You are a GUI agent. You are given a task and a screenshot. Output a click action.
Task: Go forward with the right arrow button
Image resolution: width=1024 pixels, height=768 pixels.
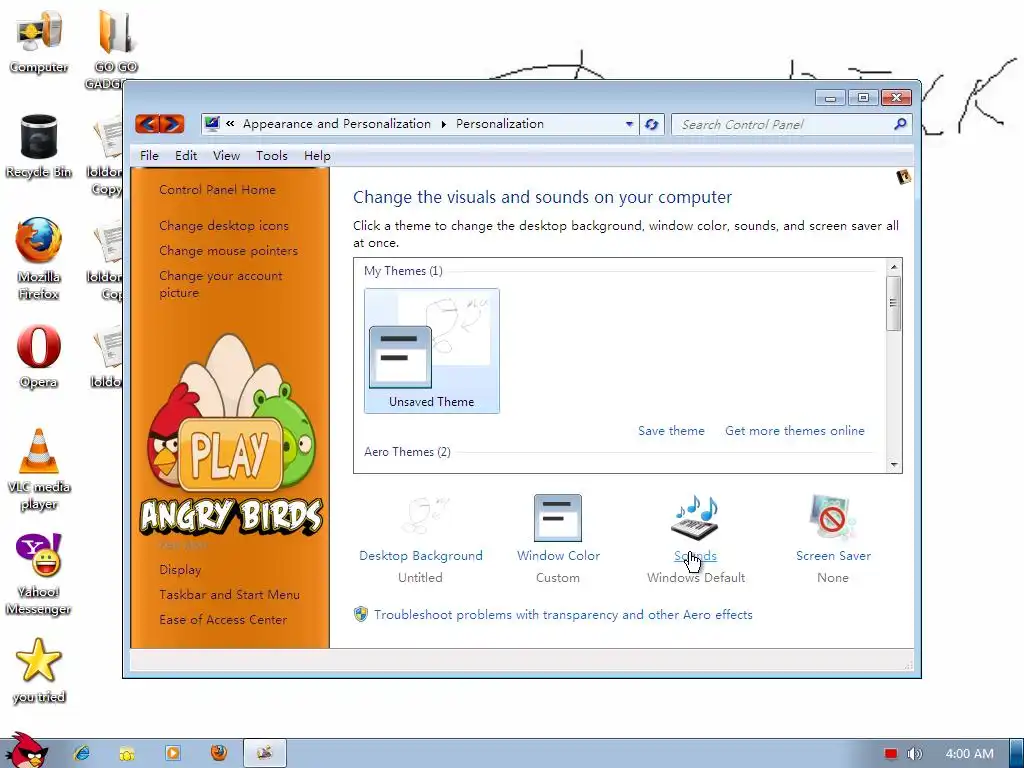172,123
